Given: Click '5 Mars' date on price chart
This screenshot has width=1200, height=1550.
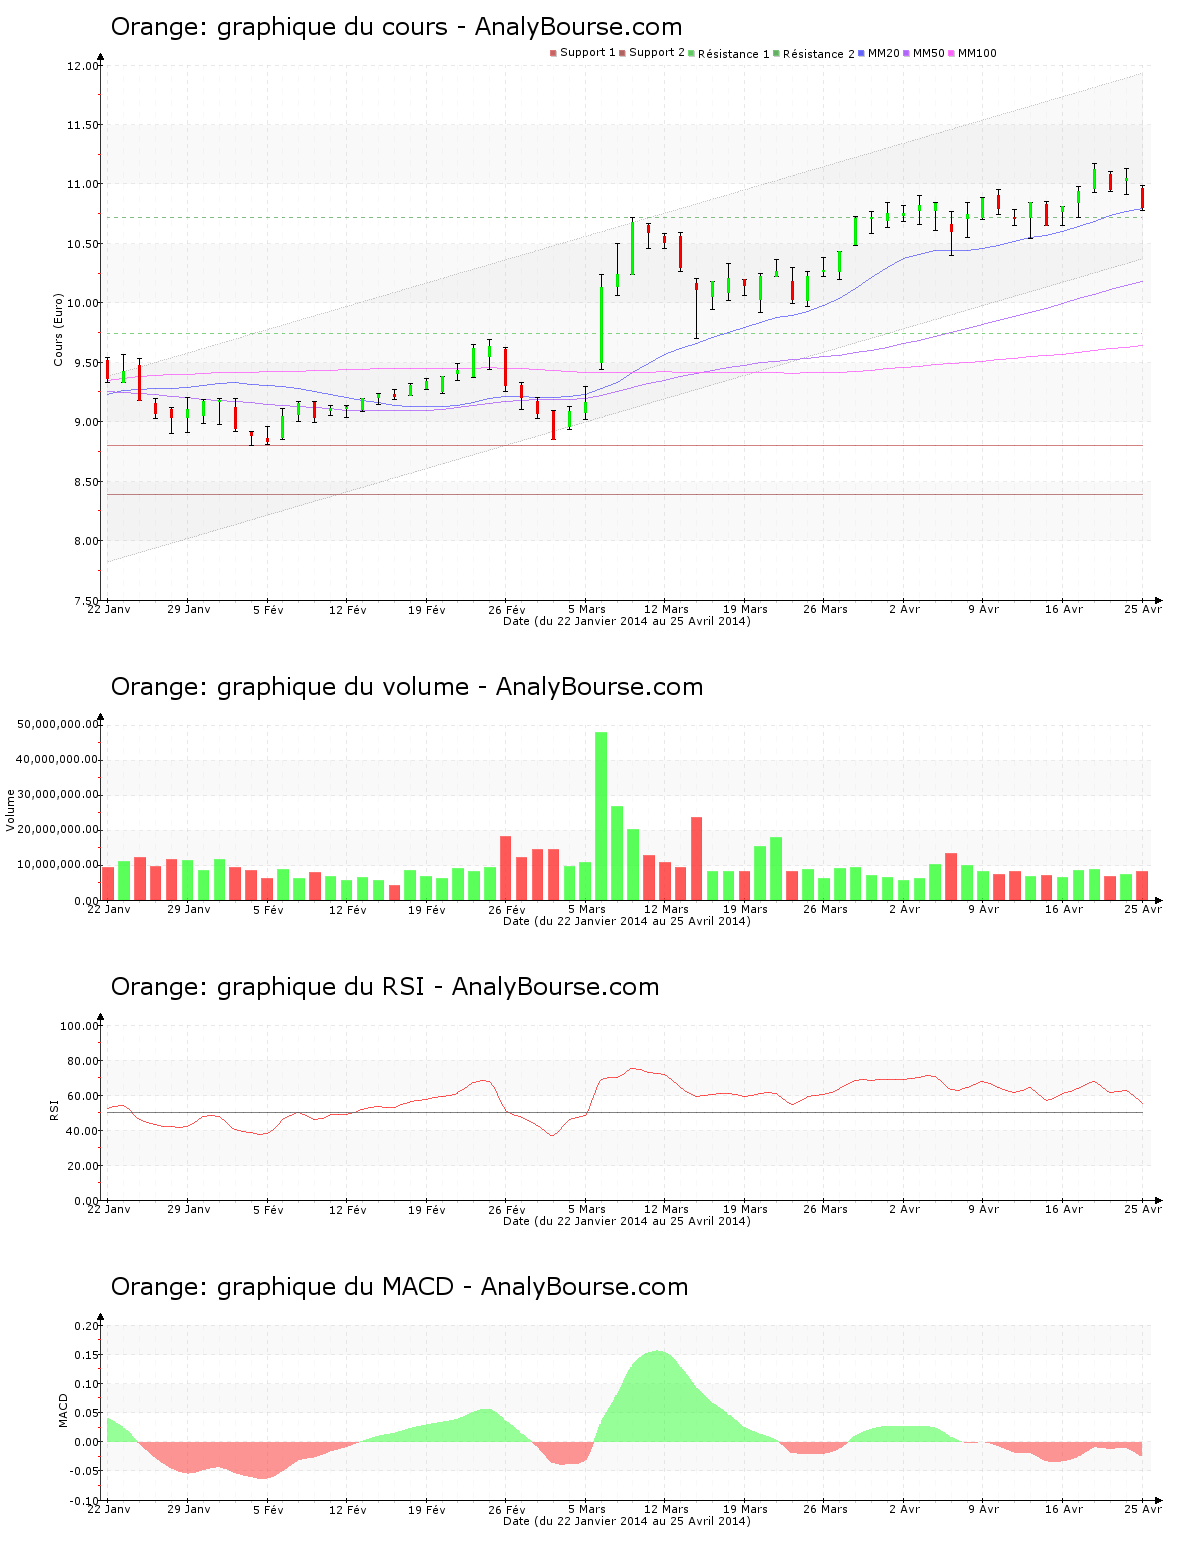Looking at the screenshot, I should (587, 609).
